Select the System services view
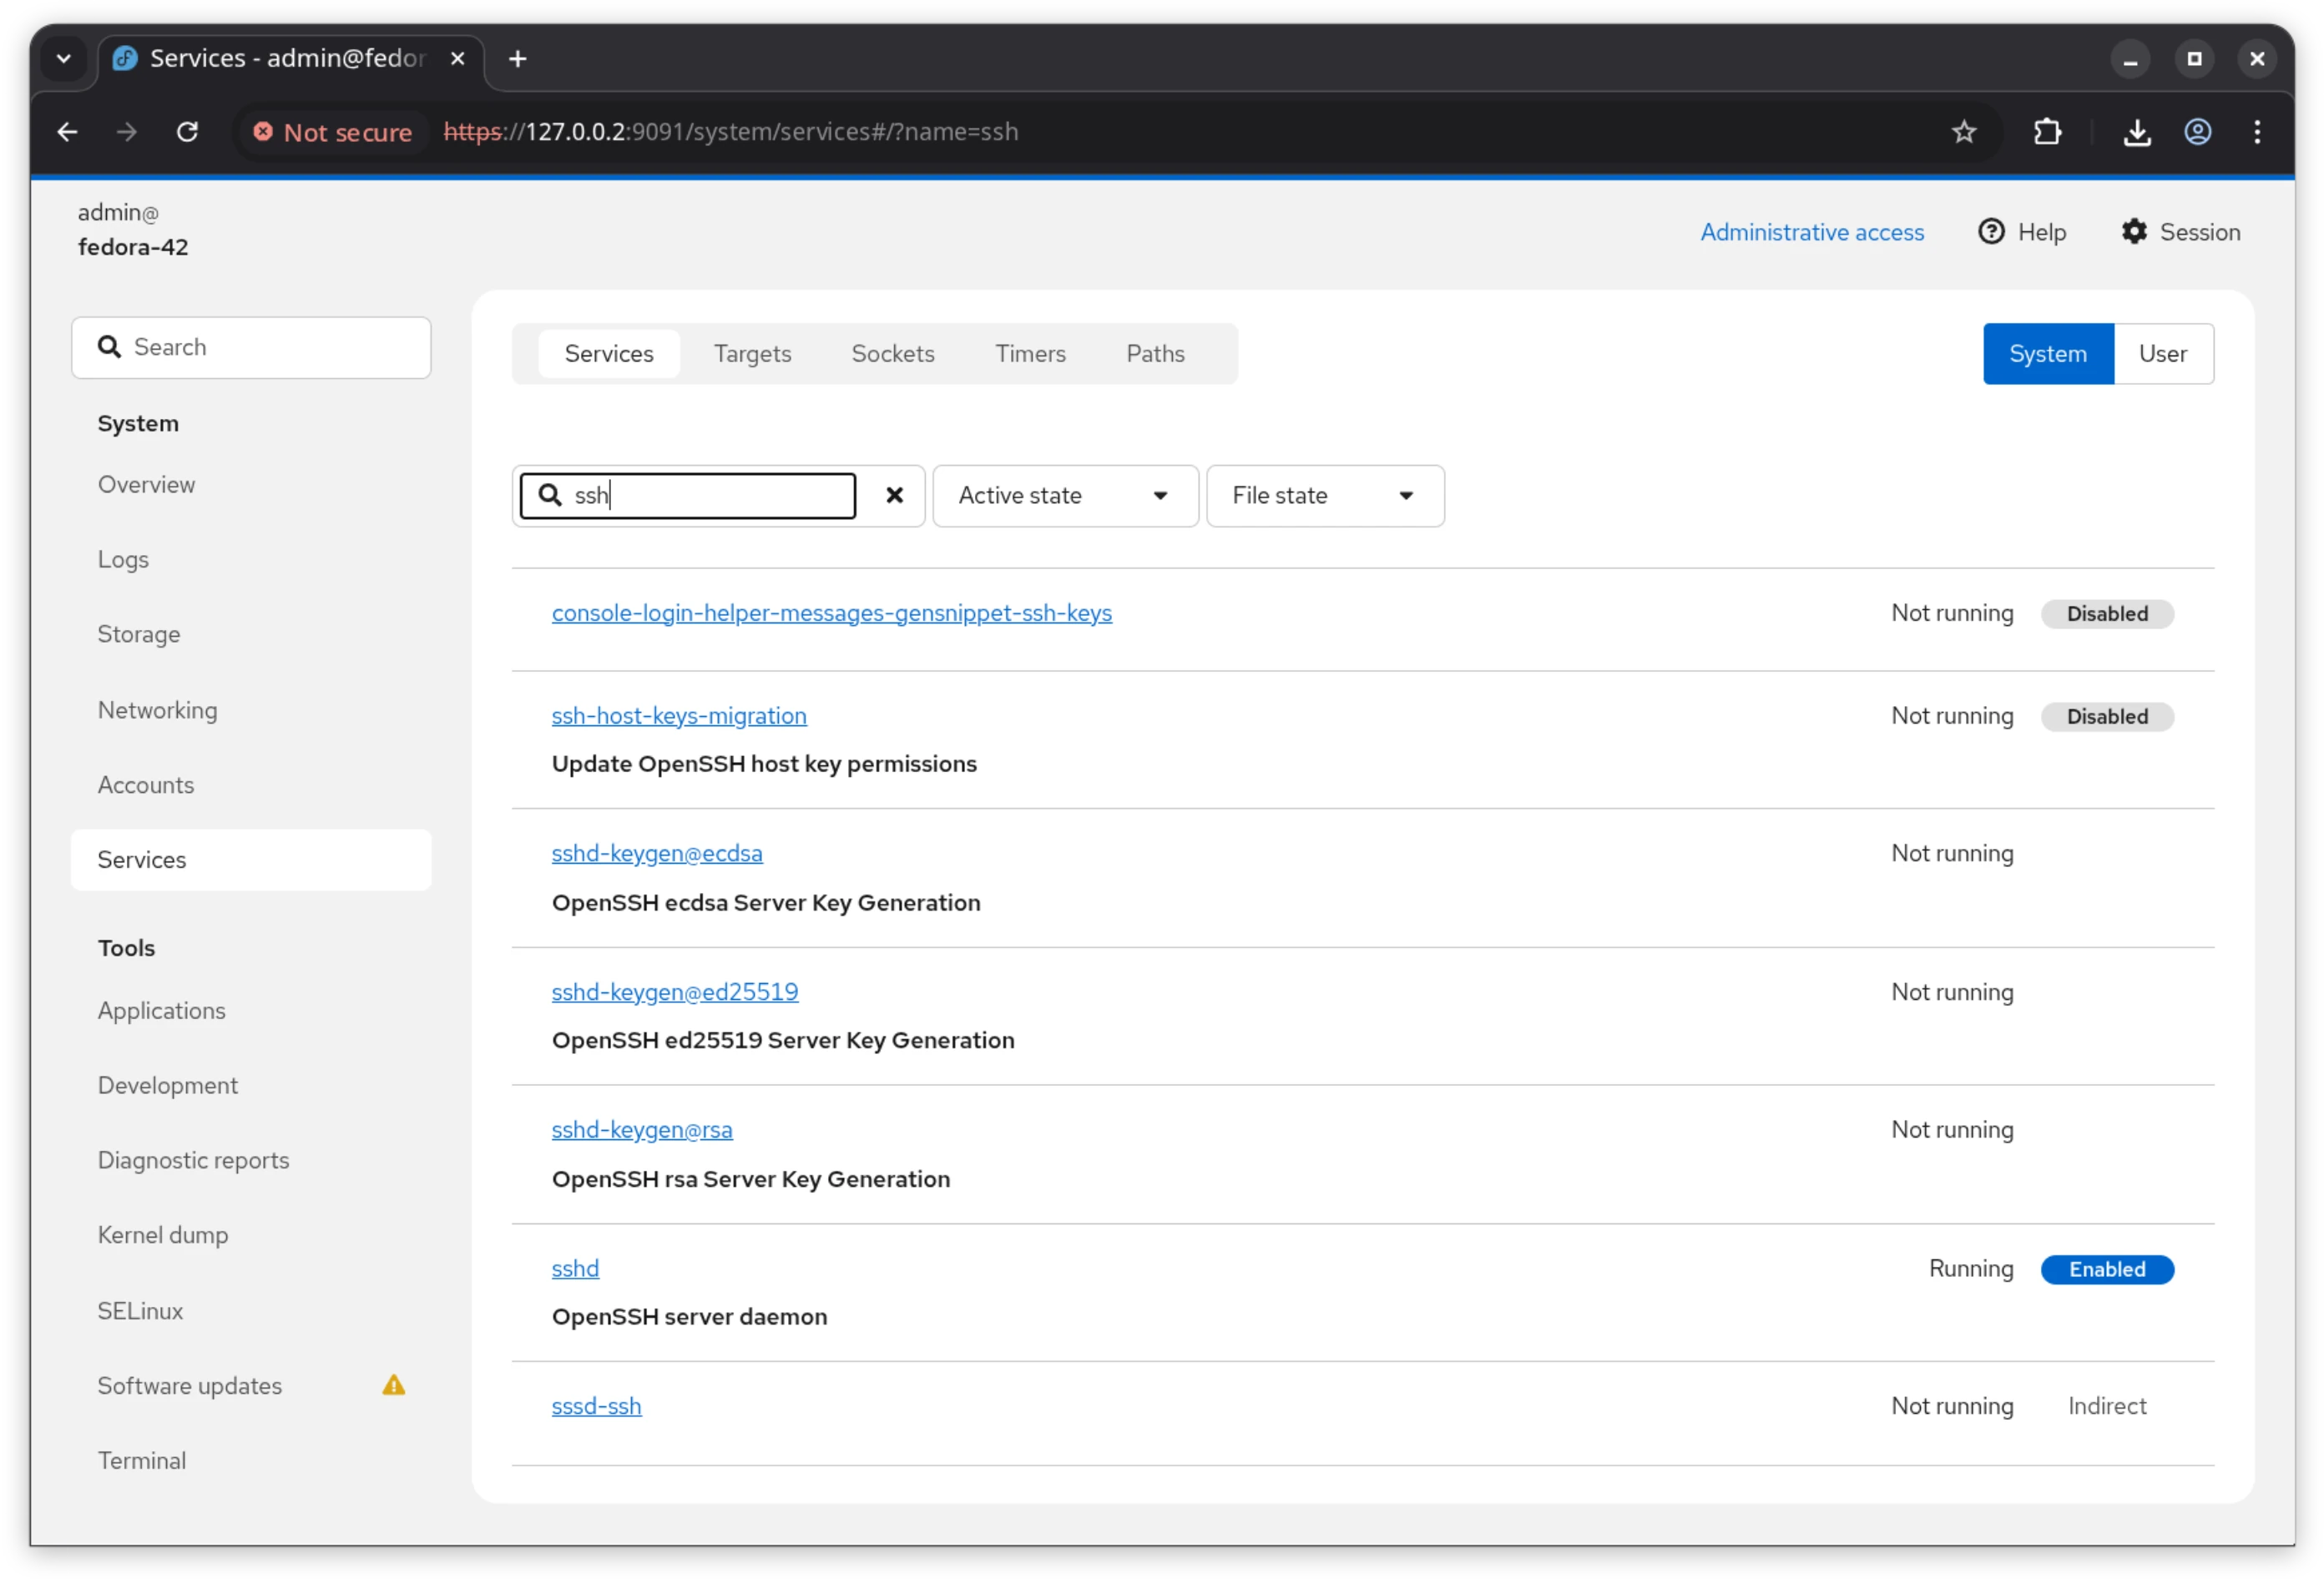The width and height of the screenshot is (2324, 1579). [x=2047, y=353]
